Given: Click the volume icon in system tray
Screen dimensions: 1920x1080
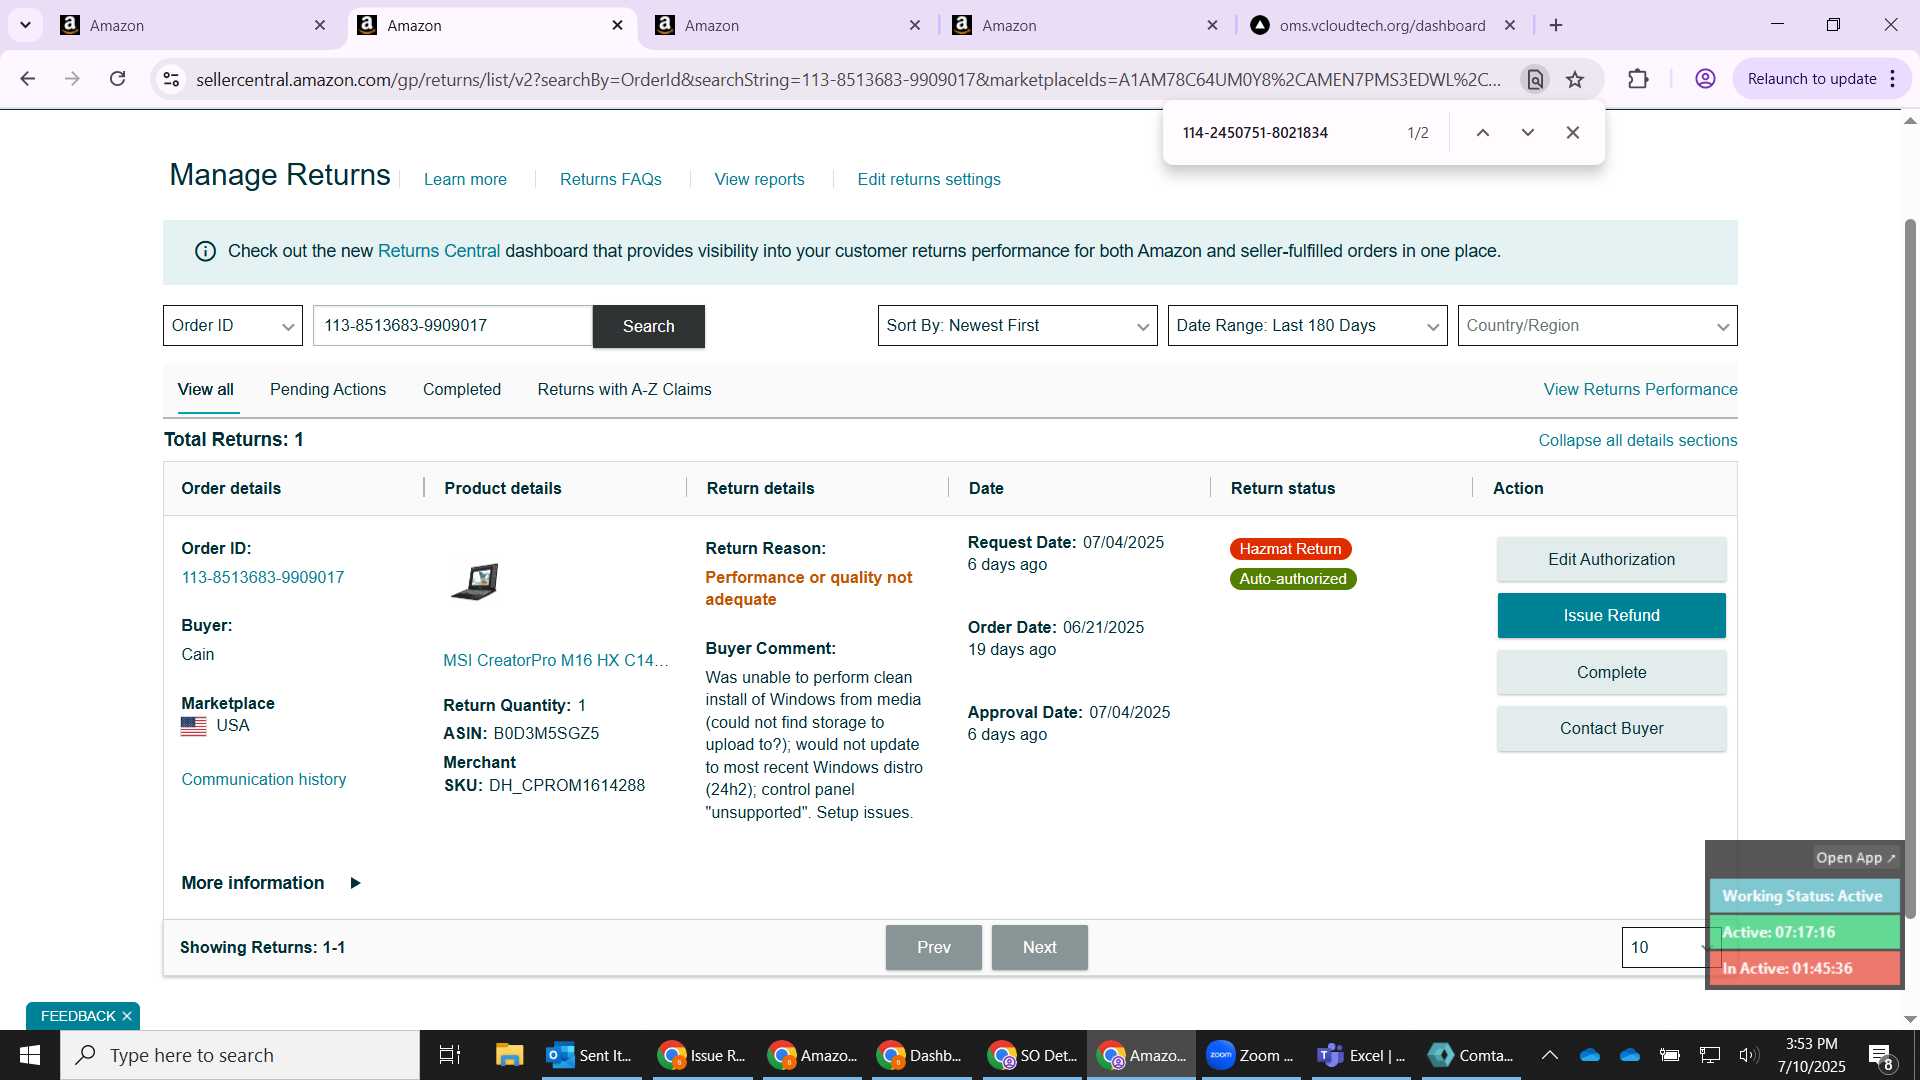Looking at the screenshot, I should click(x=1748, y=1055).
